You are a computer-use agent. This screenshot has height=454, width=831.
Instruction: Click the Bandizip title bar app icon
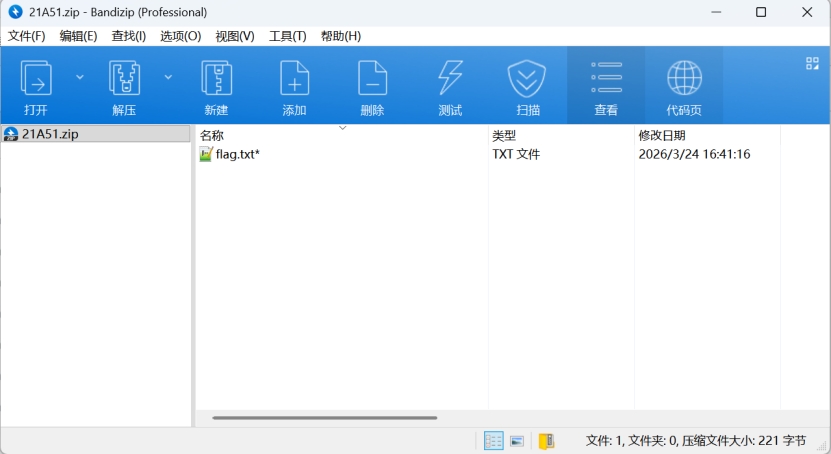[x=15, y=12]
